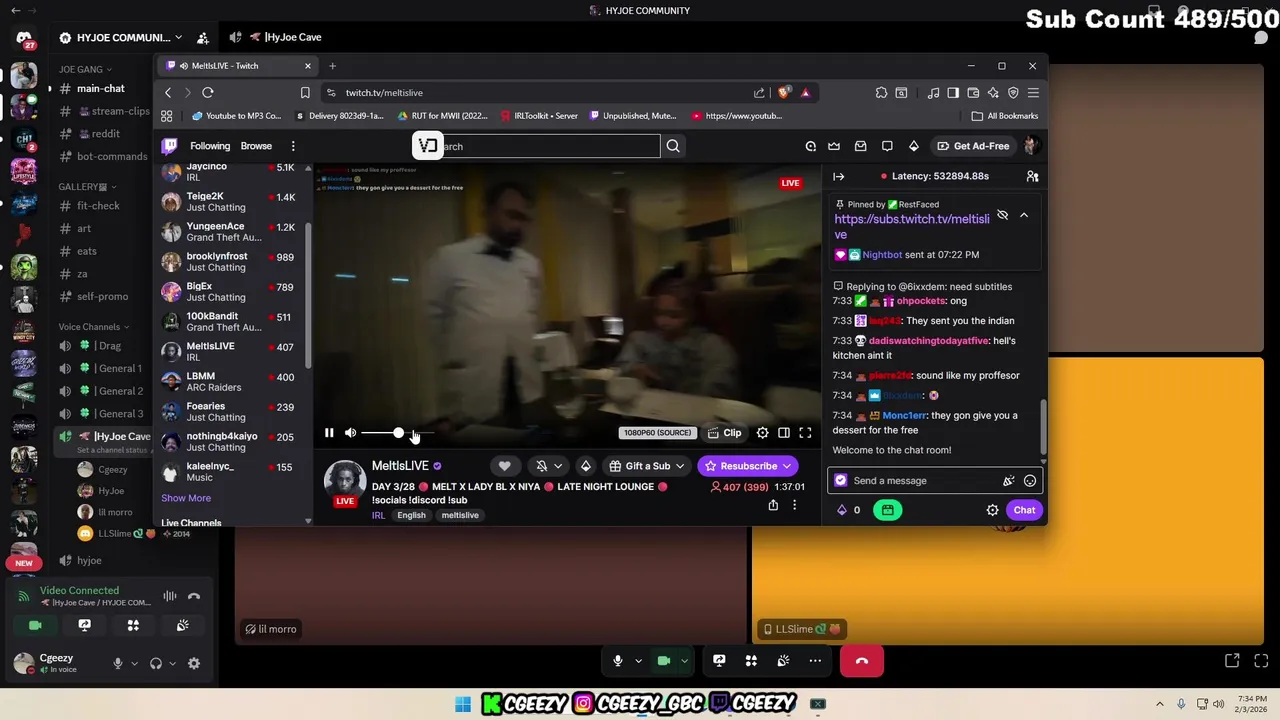Open browser extensions puzzle icon
This screenshot has width=1280, height=720.
pyautogui.click(x=881, y=92)
